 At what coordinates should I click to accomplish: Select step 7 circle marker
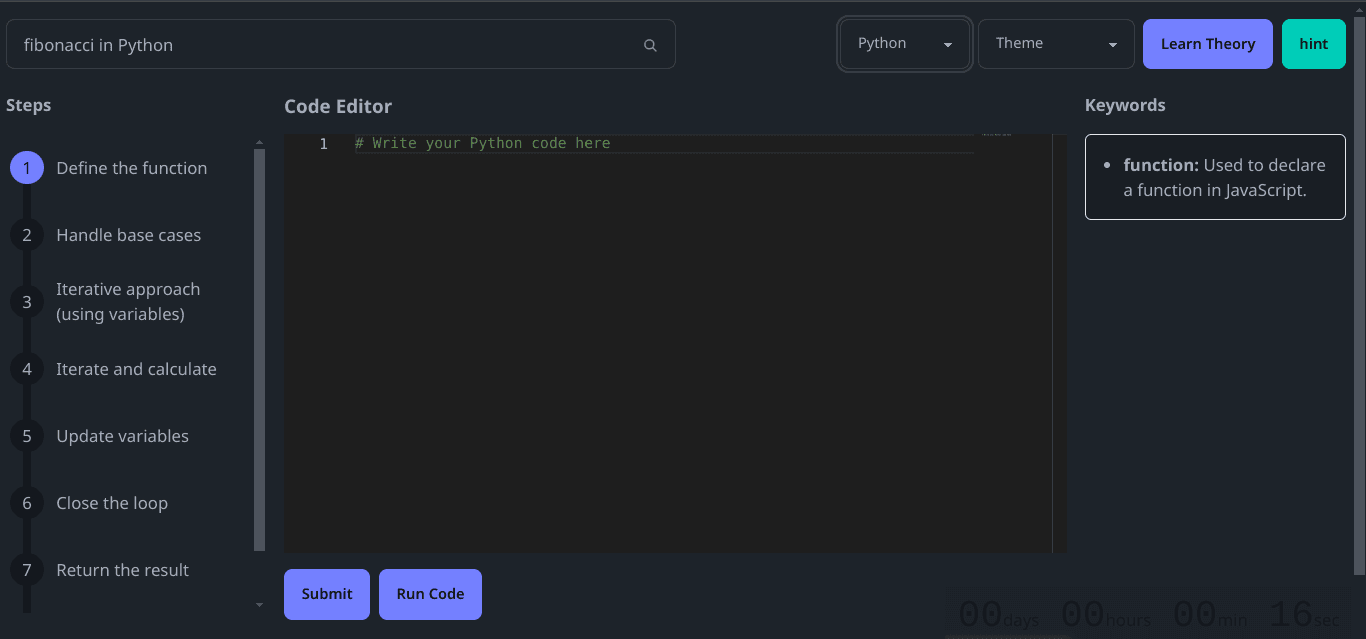pos(27,570)
